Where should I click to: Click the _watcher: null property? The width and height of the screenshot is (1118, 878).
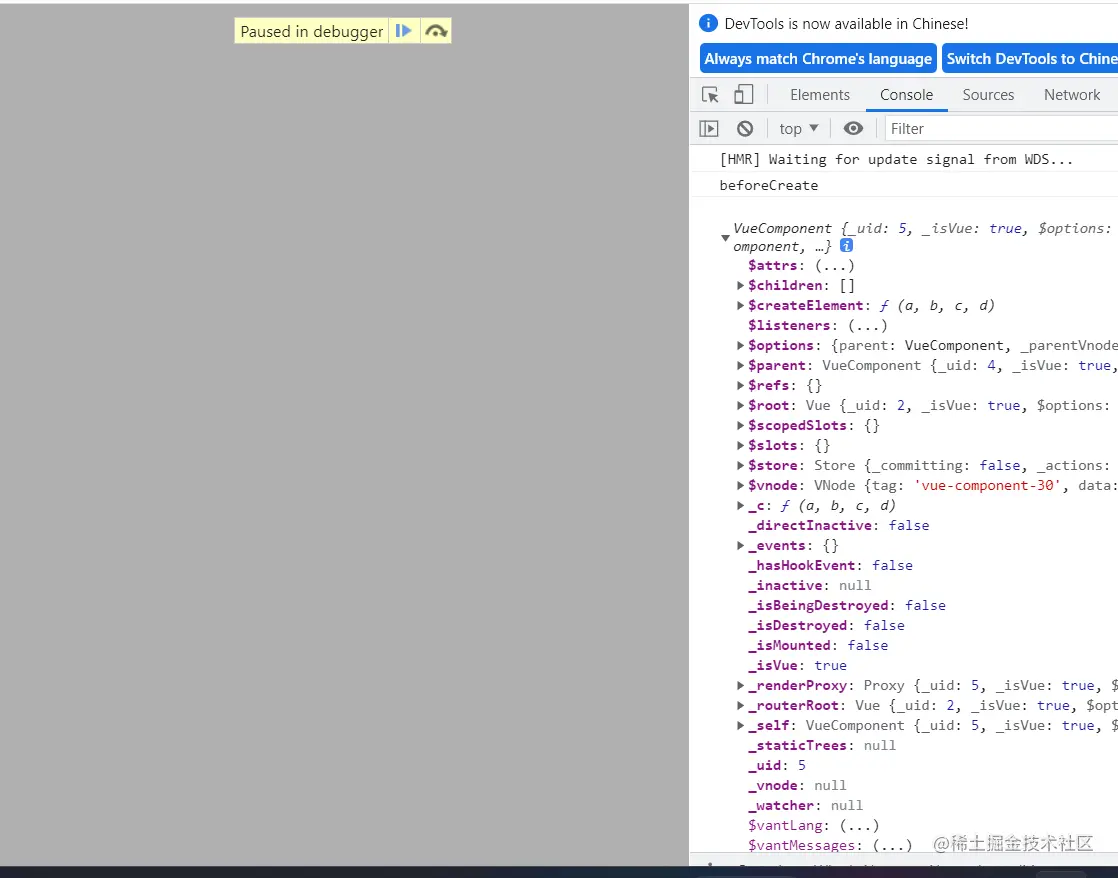pyautogui.click(x=805, y=805)
